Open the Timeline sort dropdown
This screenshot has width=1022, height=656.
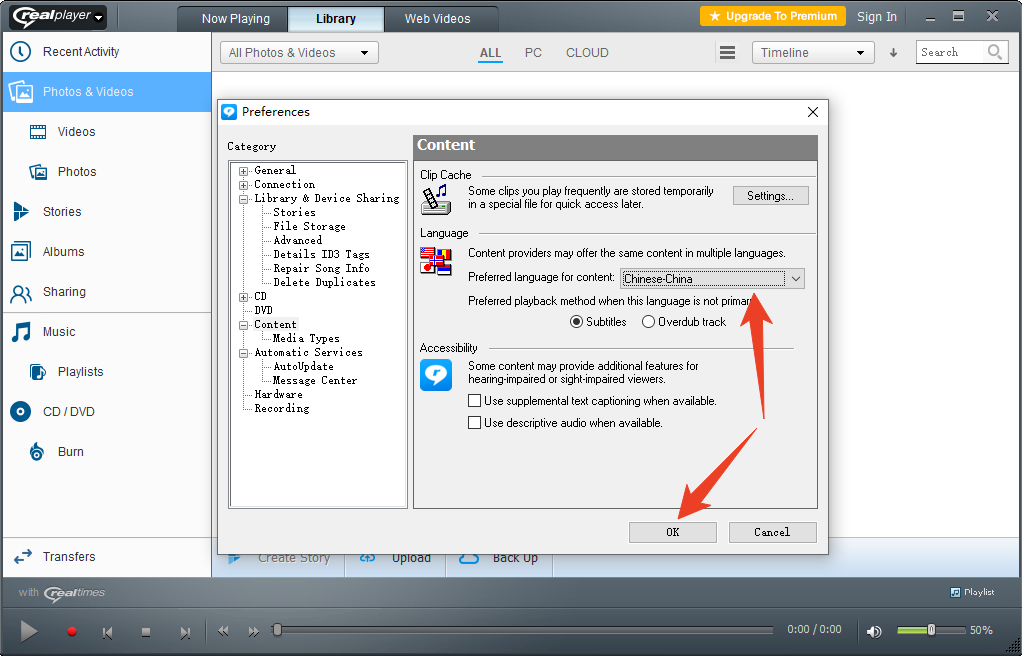coord(812,53)
